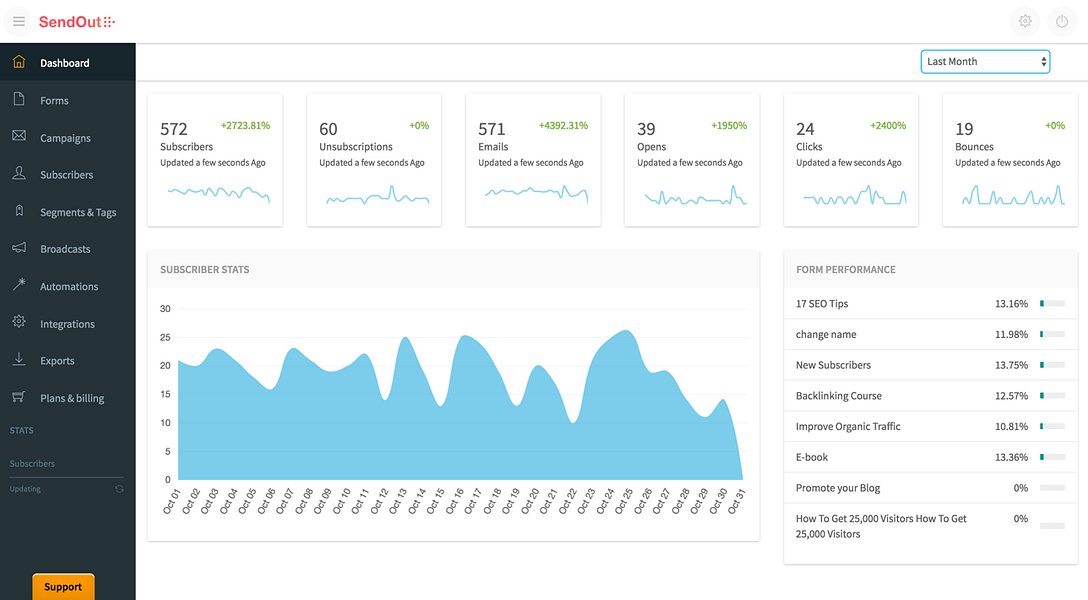This screenshot has width=1088, height=600.
Task: Open the Backlinking Course form row
Action: coord(930,396)
